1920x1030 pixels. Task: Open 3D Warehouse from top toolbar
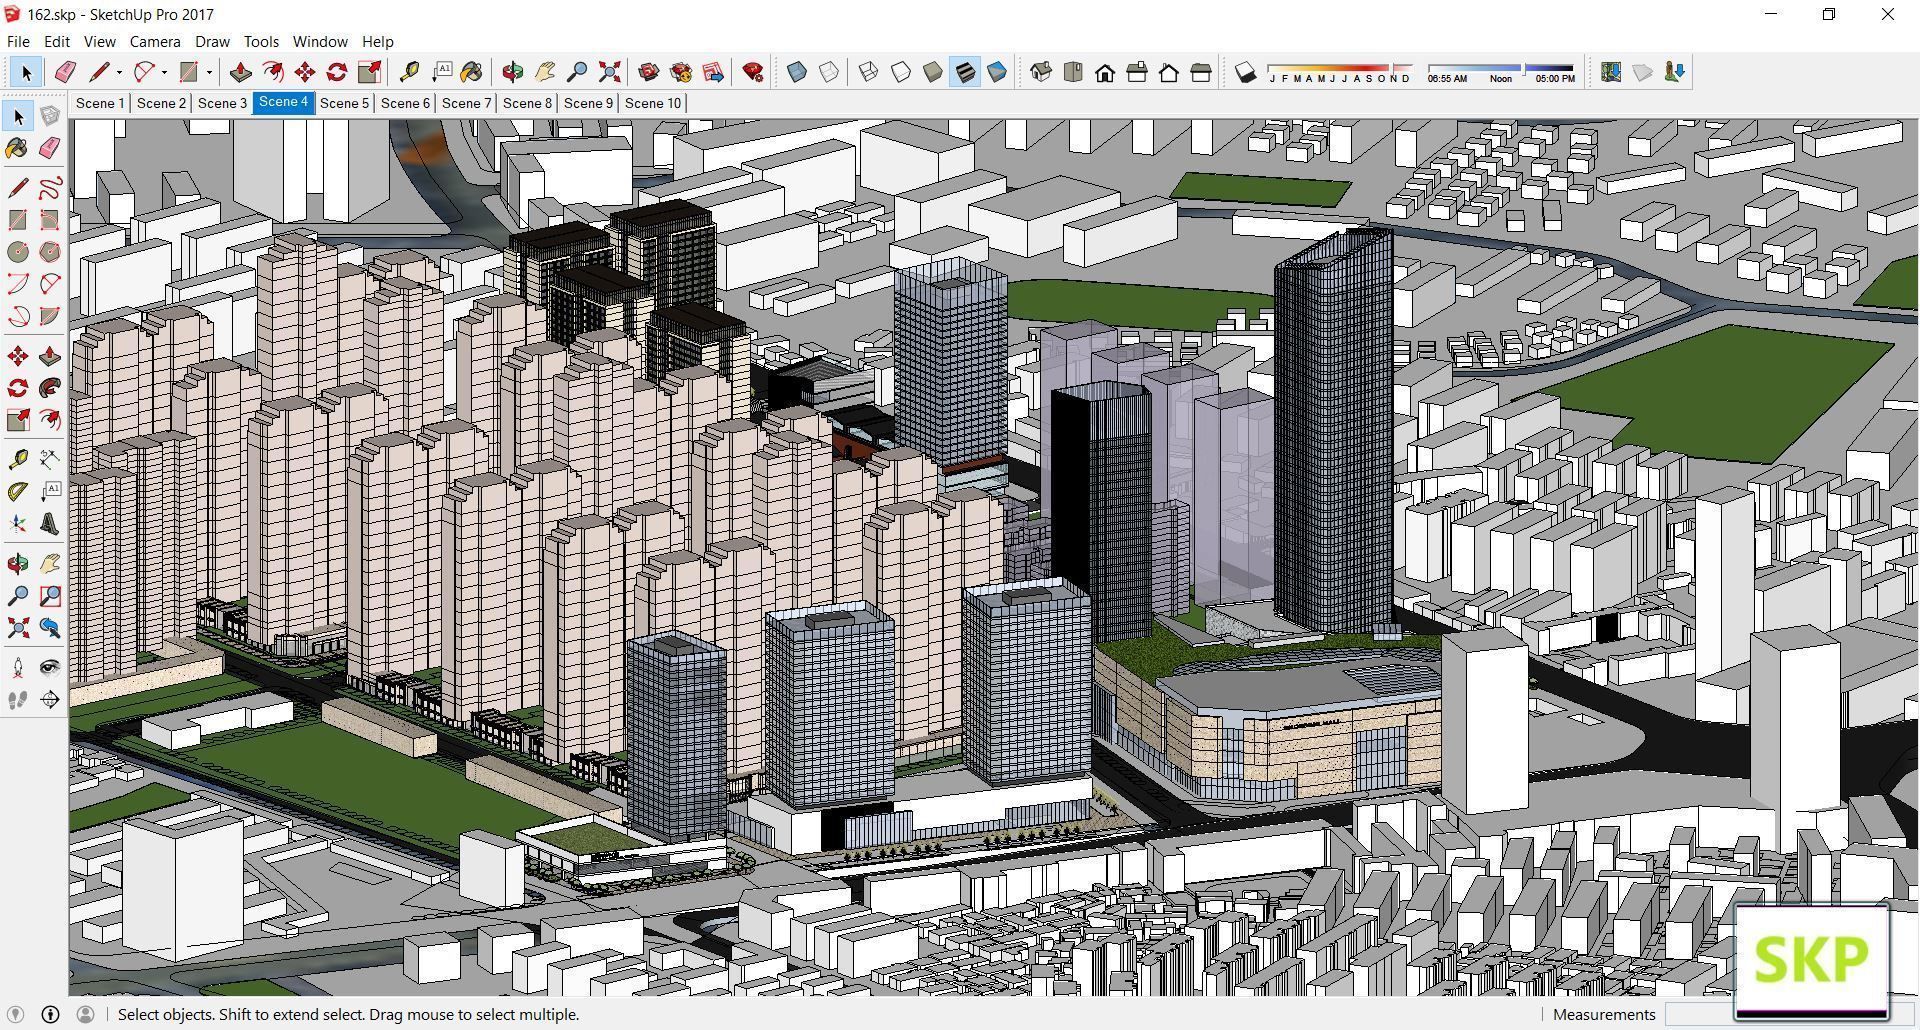(649, 72)
